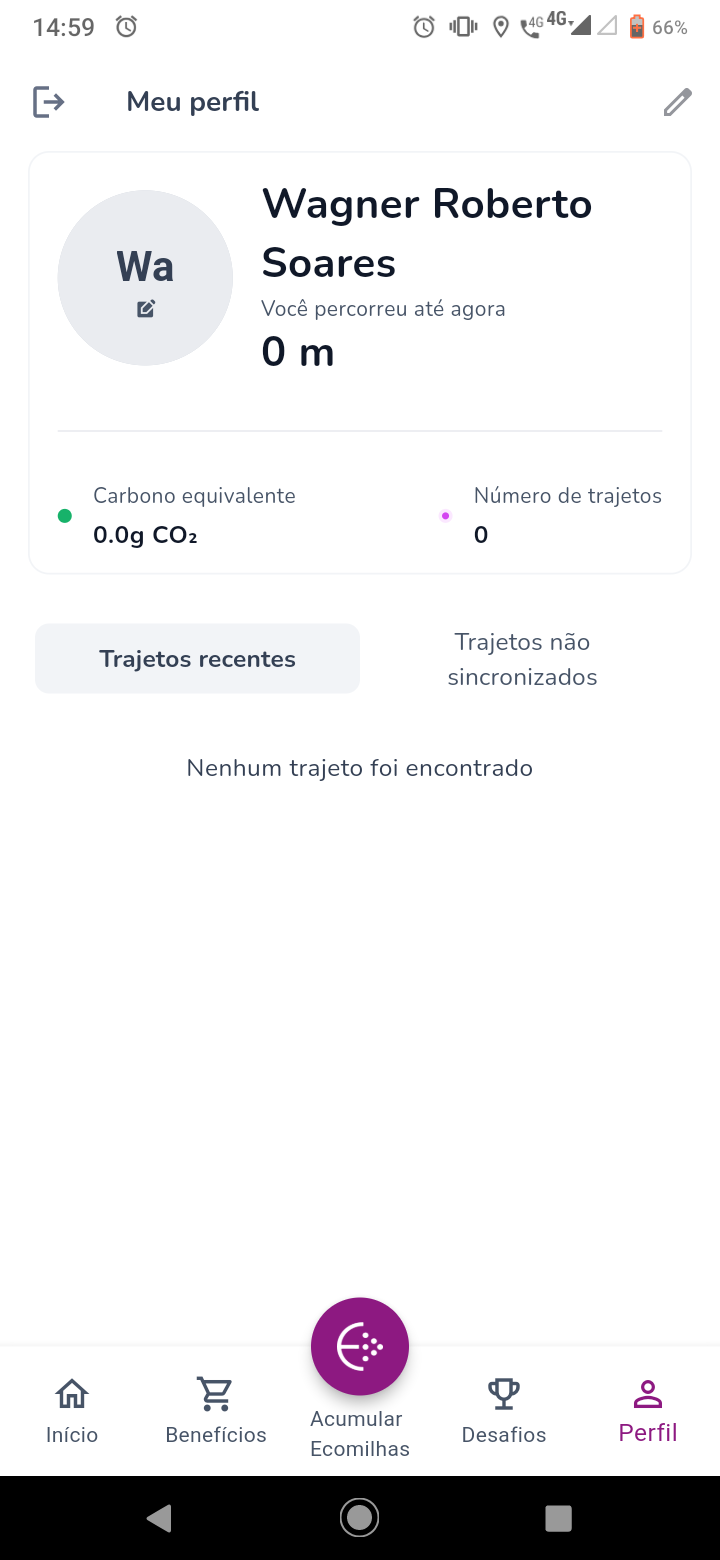720x1560 pixels.
Task: Tap the Android recent apps square
Action: coord(558,1518)
